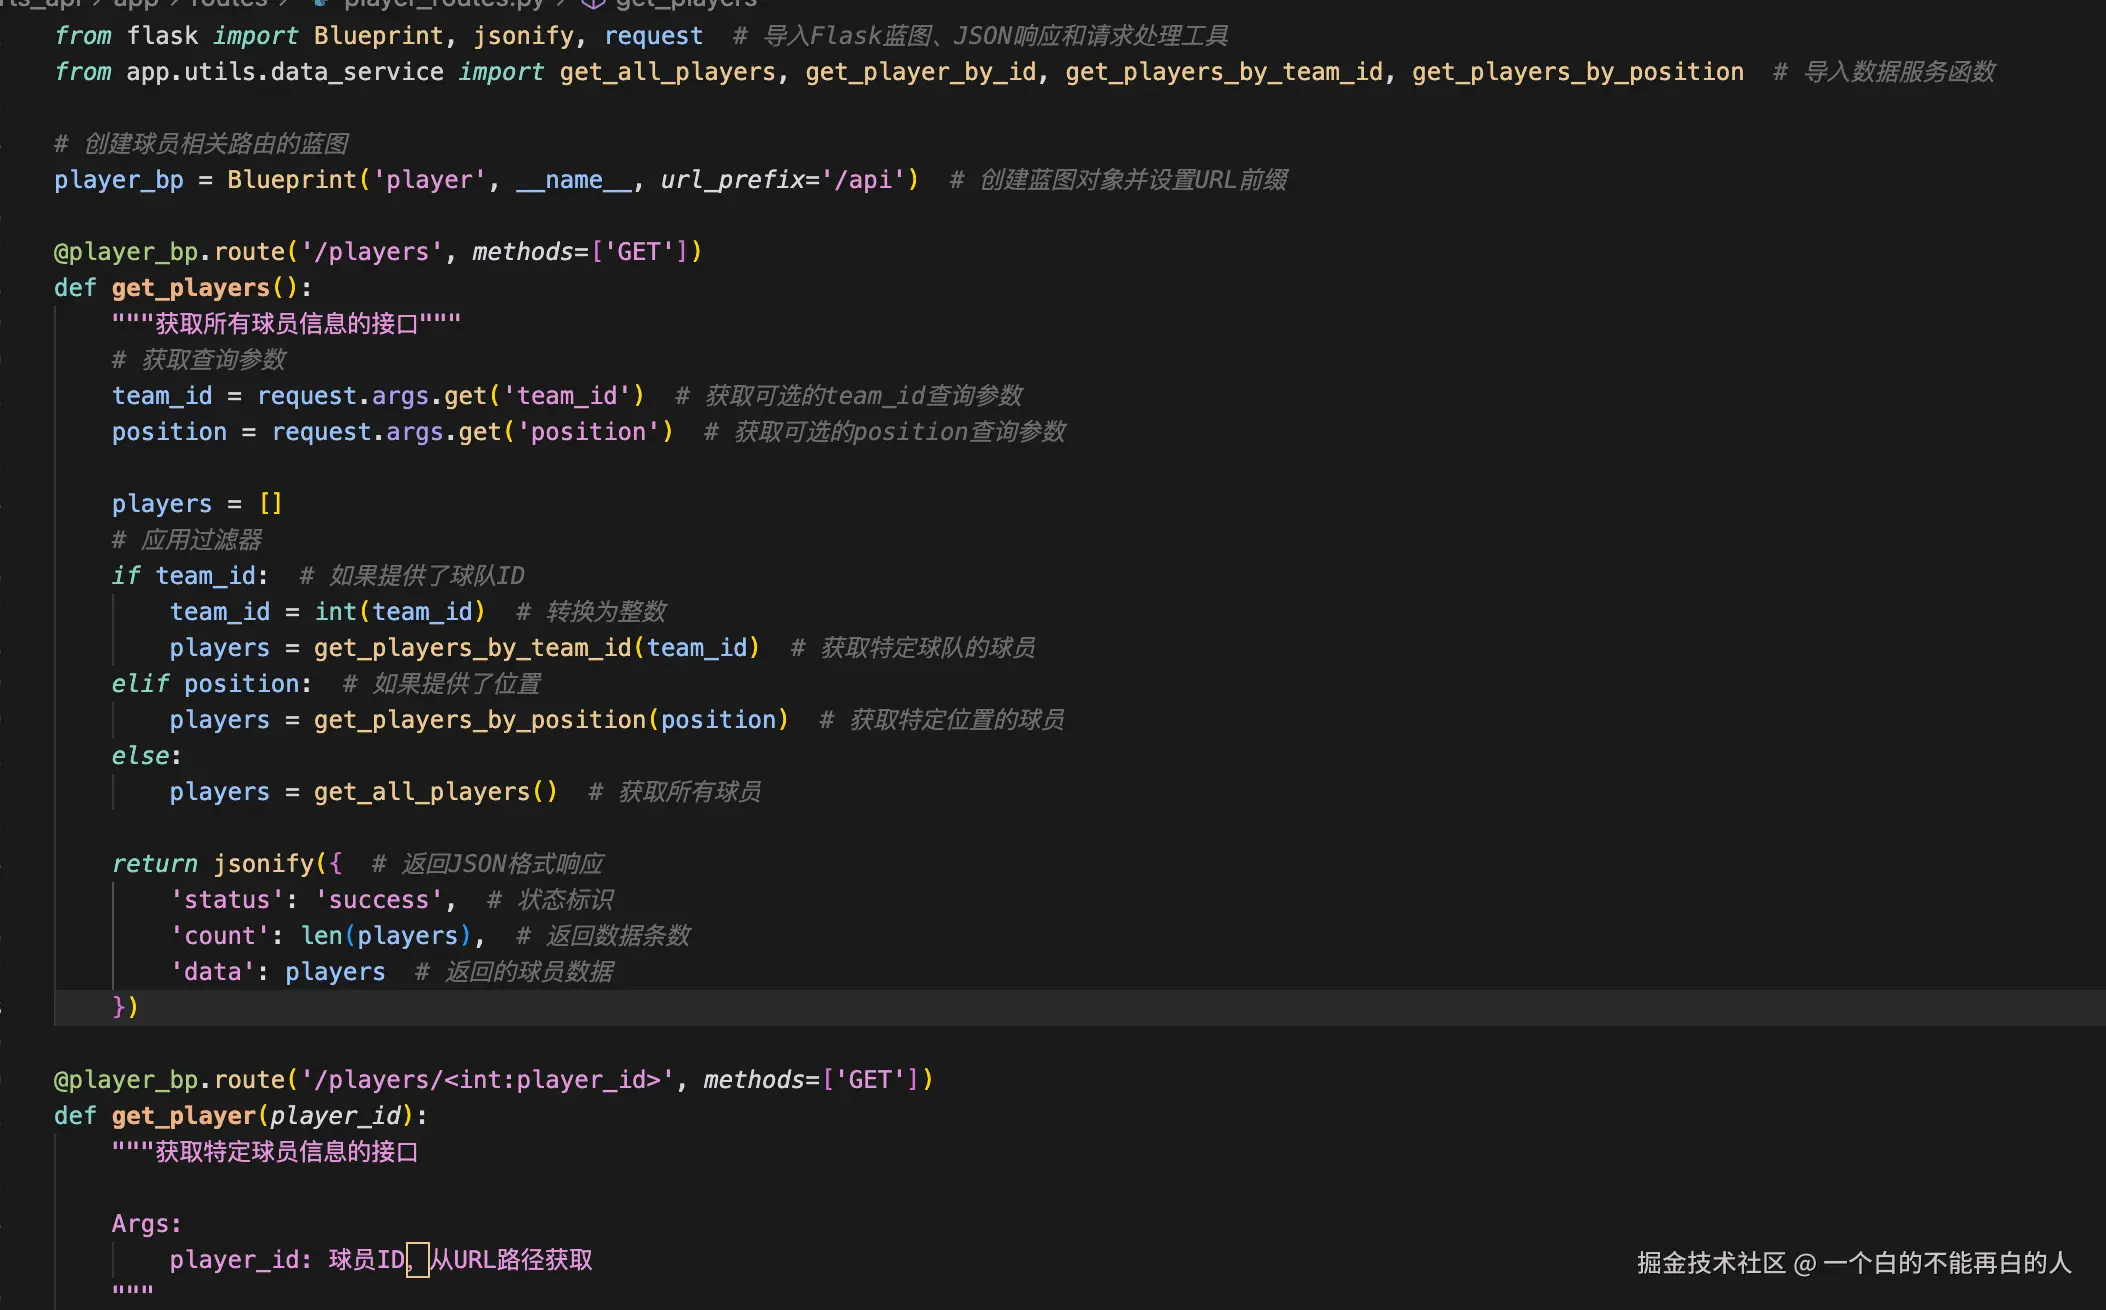This screenshot has width=2106, height=1310.
Task: Click the get_players symbol icon in breadcrumb
Action: point(593,3)
